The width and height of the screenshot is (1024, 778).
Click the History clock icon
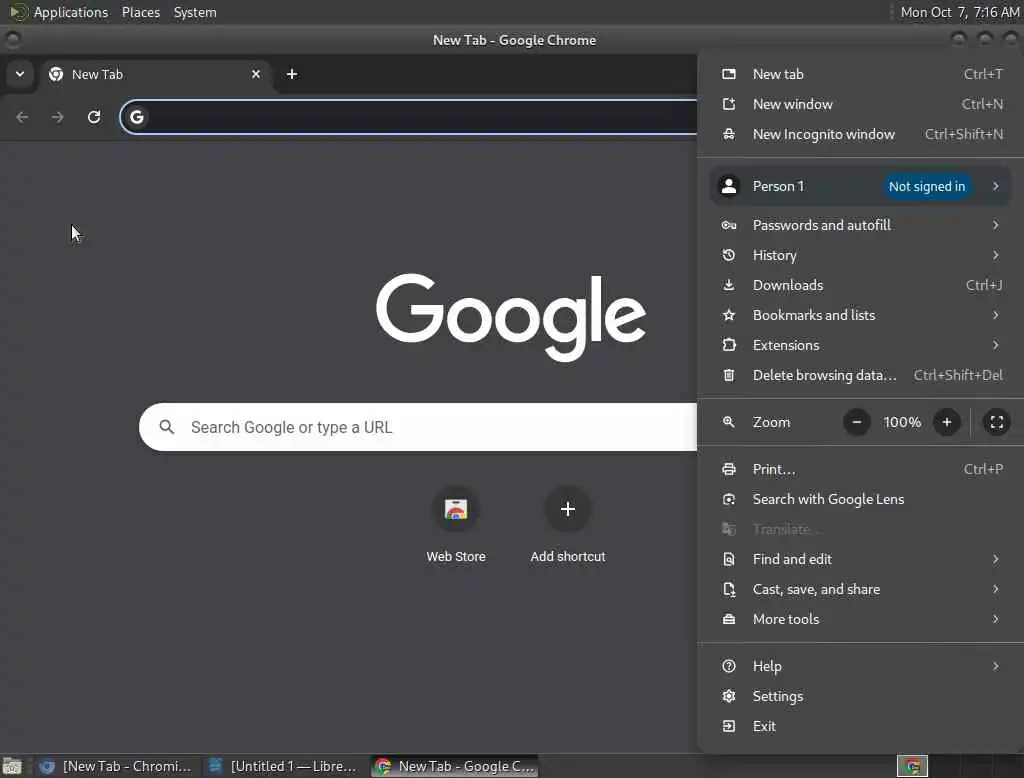tap(729, 255)
